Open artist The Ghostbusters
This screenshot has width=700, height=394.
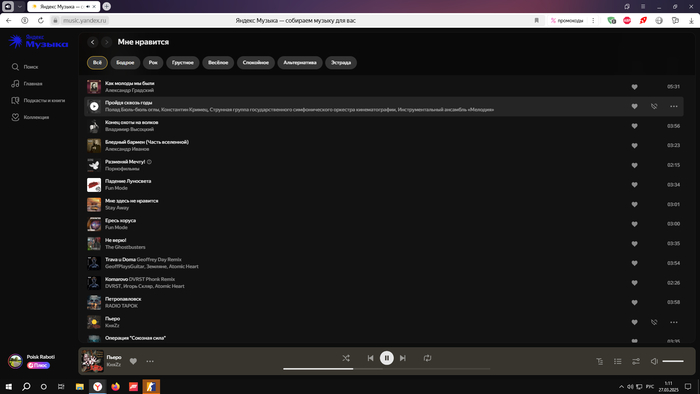(125, 247)
